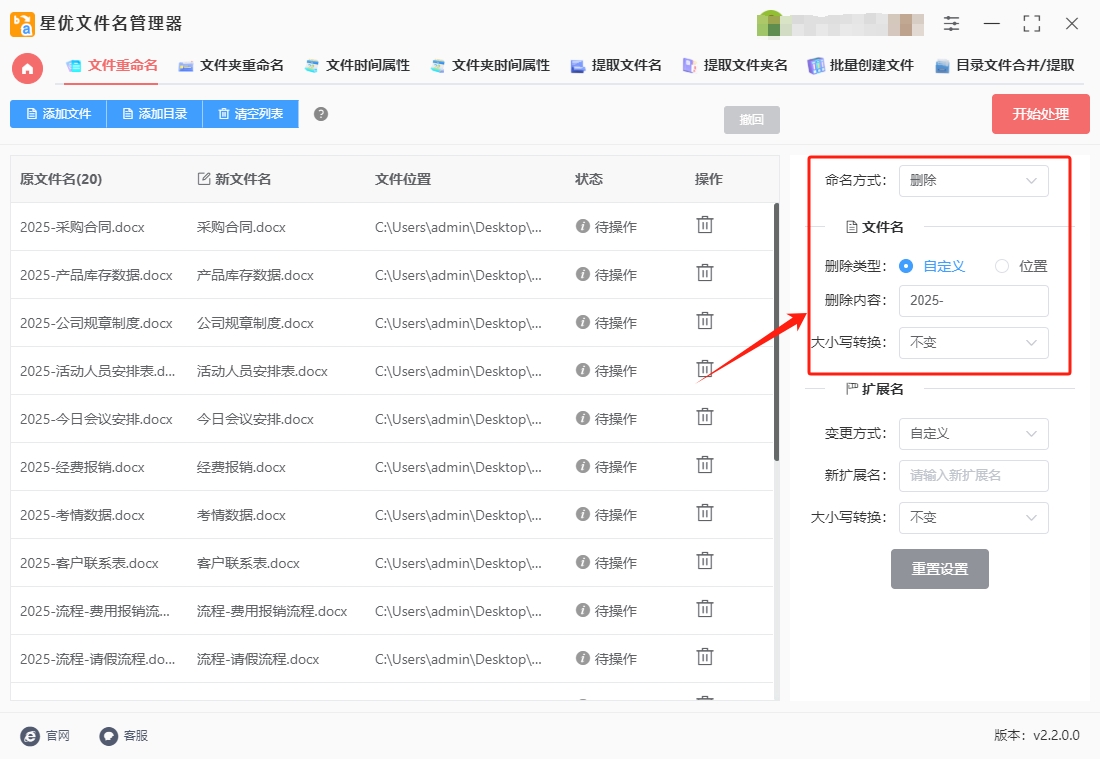Click the 添加目录 button

click(154, 114)
